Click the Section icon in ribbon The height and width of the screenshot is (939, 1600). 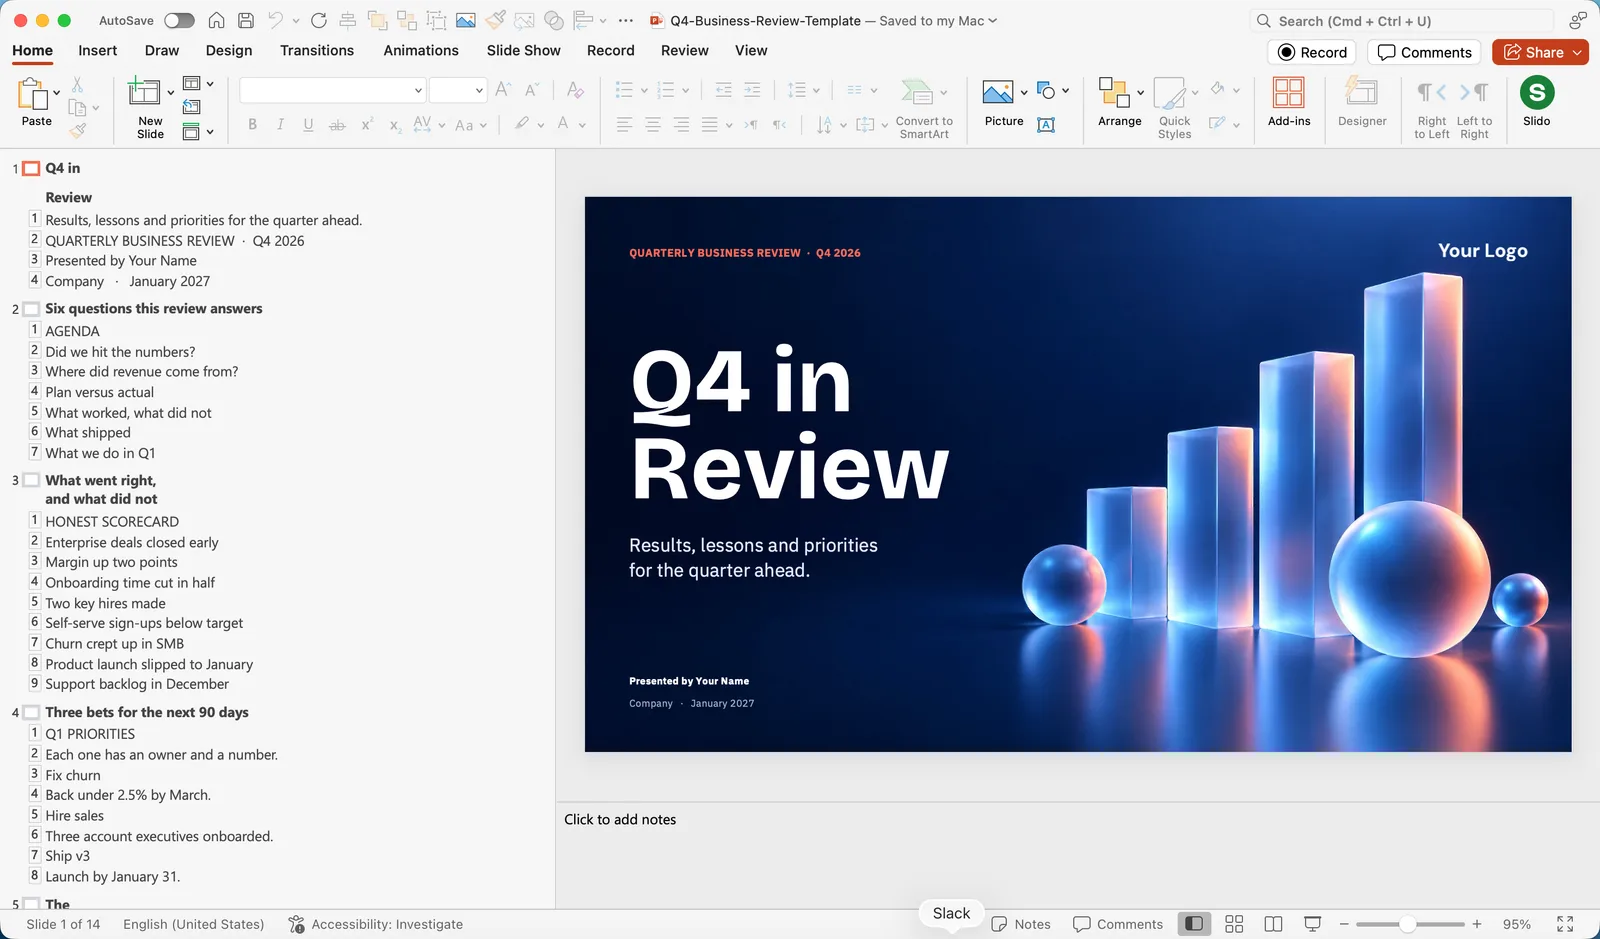(x=191, y=132)
